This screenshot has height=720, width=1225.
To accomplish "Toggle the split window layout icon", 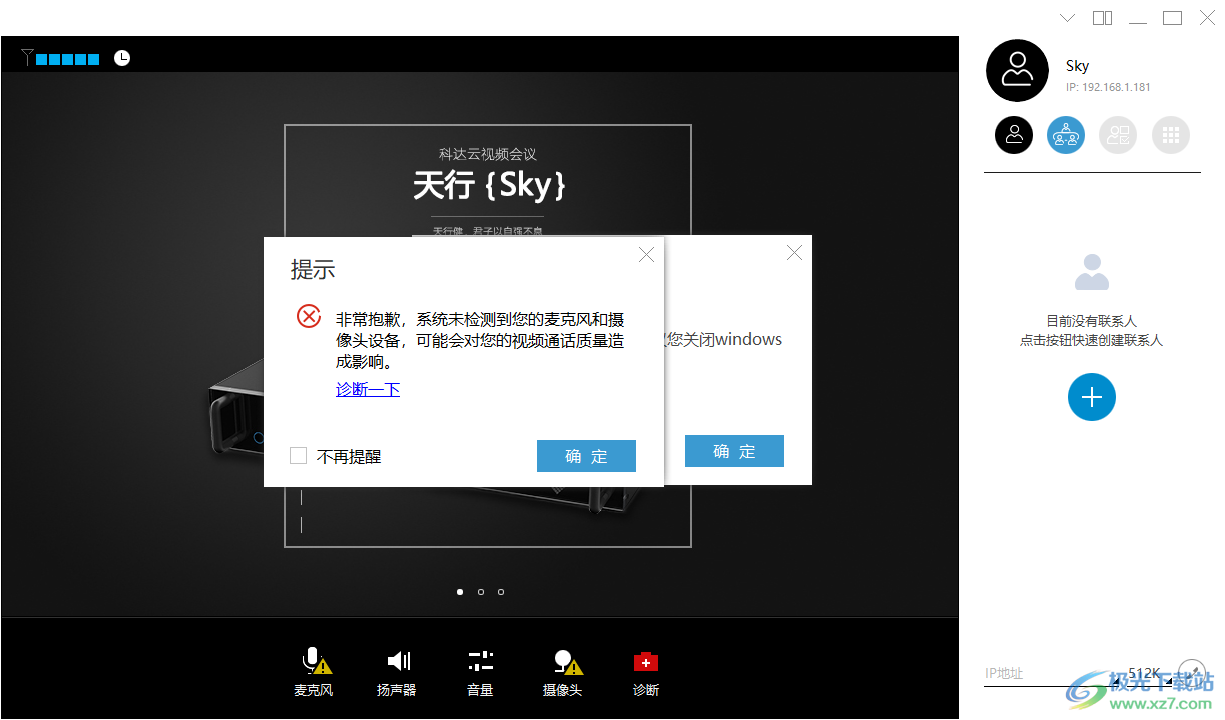I will 1102,18.
